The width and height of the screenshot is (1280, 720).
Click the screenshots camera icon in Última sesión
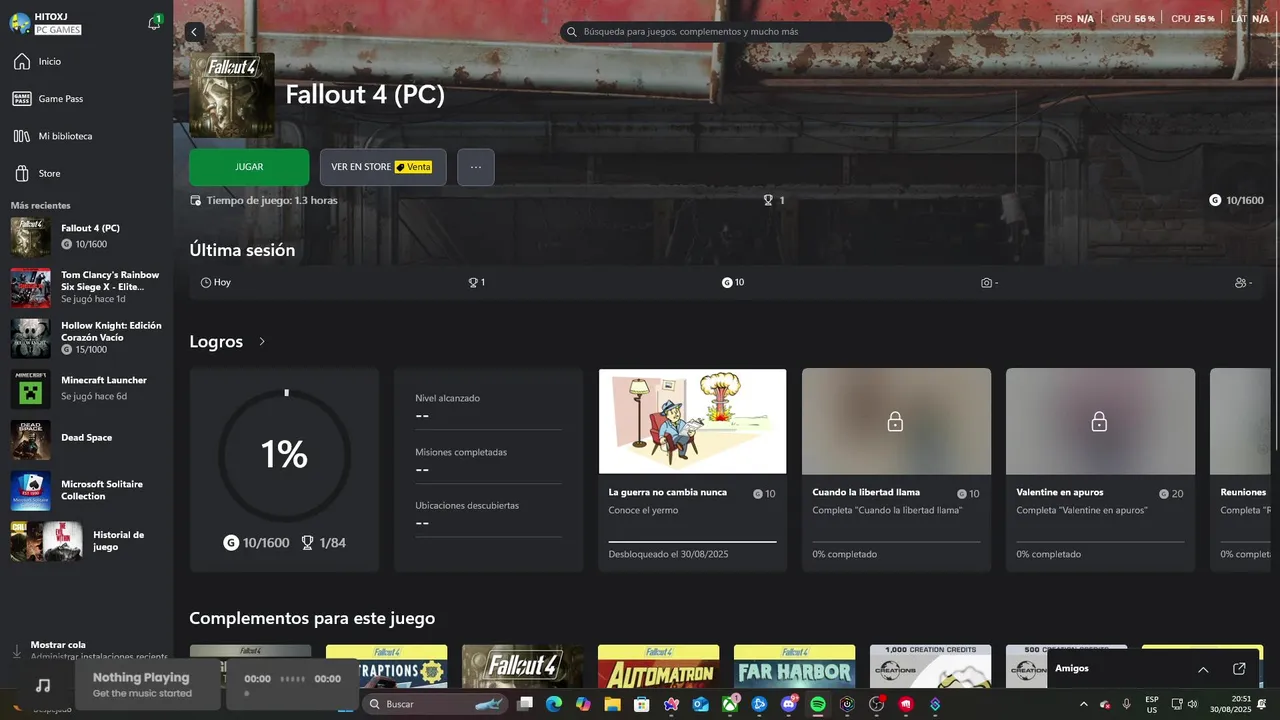tap(986, 283)
